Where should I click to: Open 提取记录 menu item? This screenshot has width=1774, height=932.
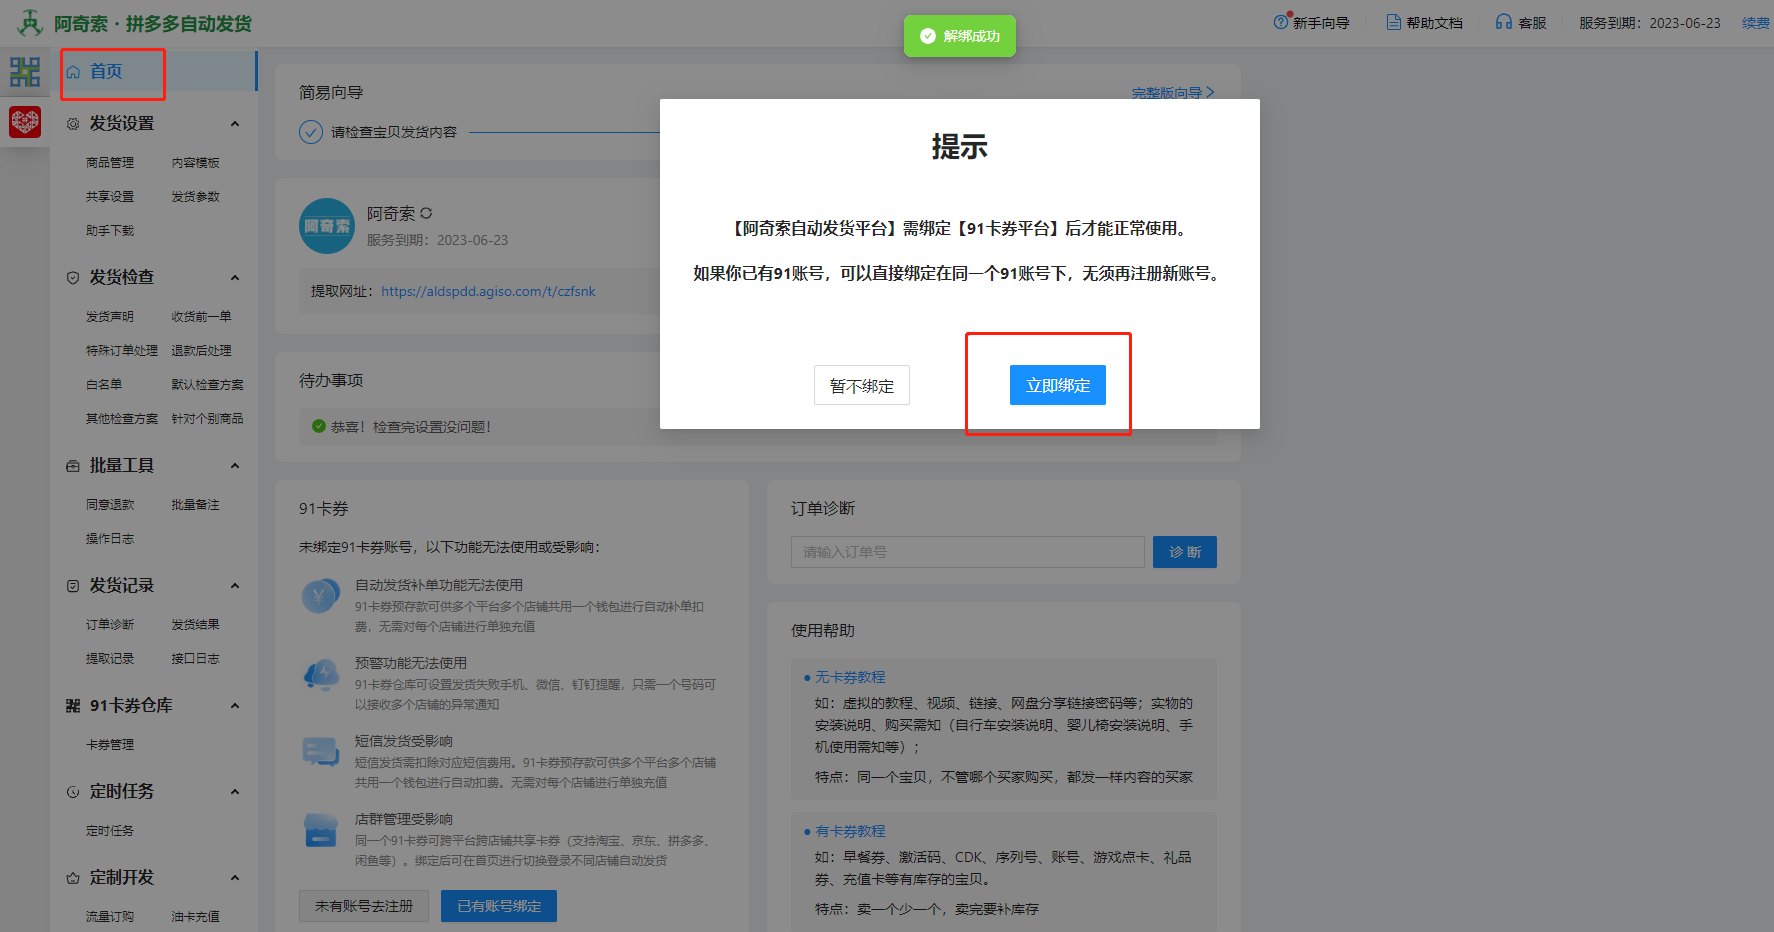click(110, 658)
